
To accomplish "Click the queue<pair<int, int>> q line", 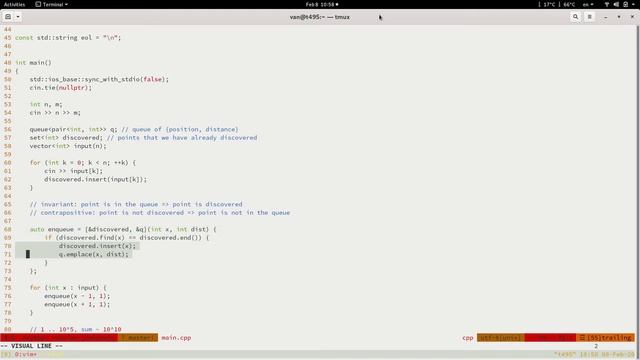I will (134, 129).
